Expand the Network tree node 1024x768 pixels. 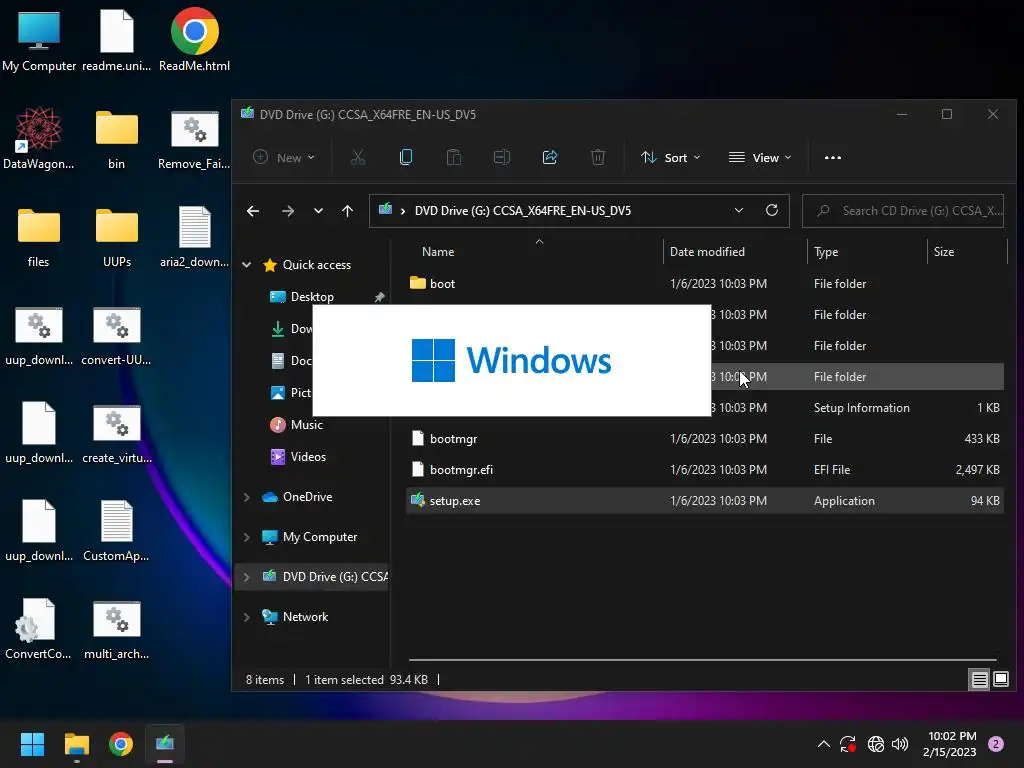[x=247, y=616]
